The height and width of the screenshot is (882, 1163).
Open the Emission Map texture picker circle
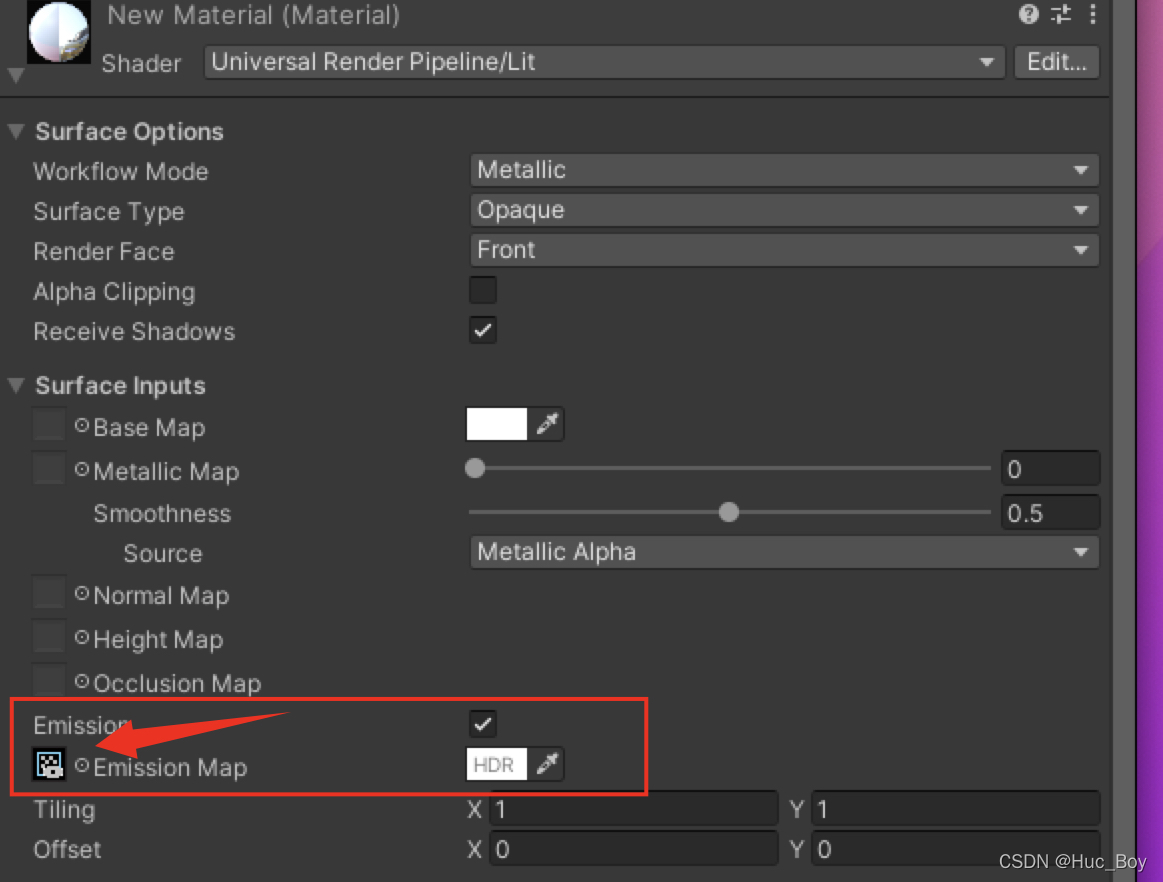pyautogui.click(x=82, y=765)
